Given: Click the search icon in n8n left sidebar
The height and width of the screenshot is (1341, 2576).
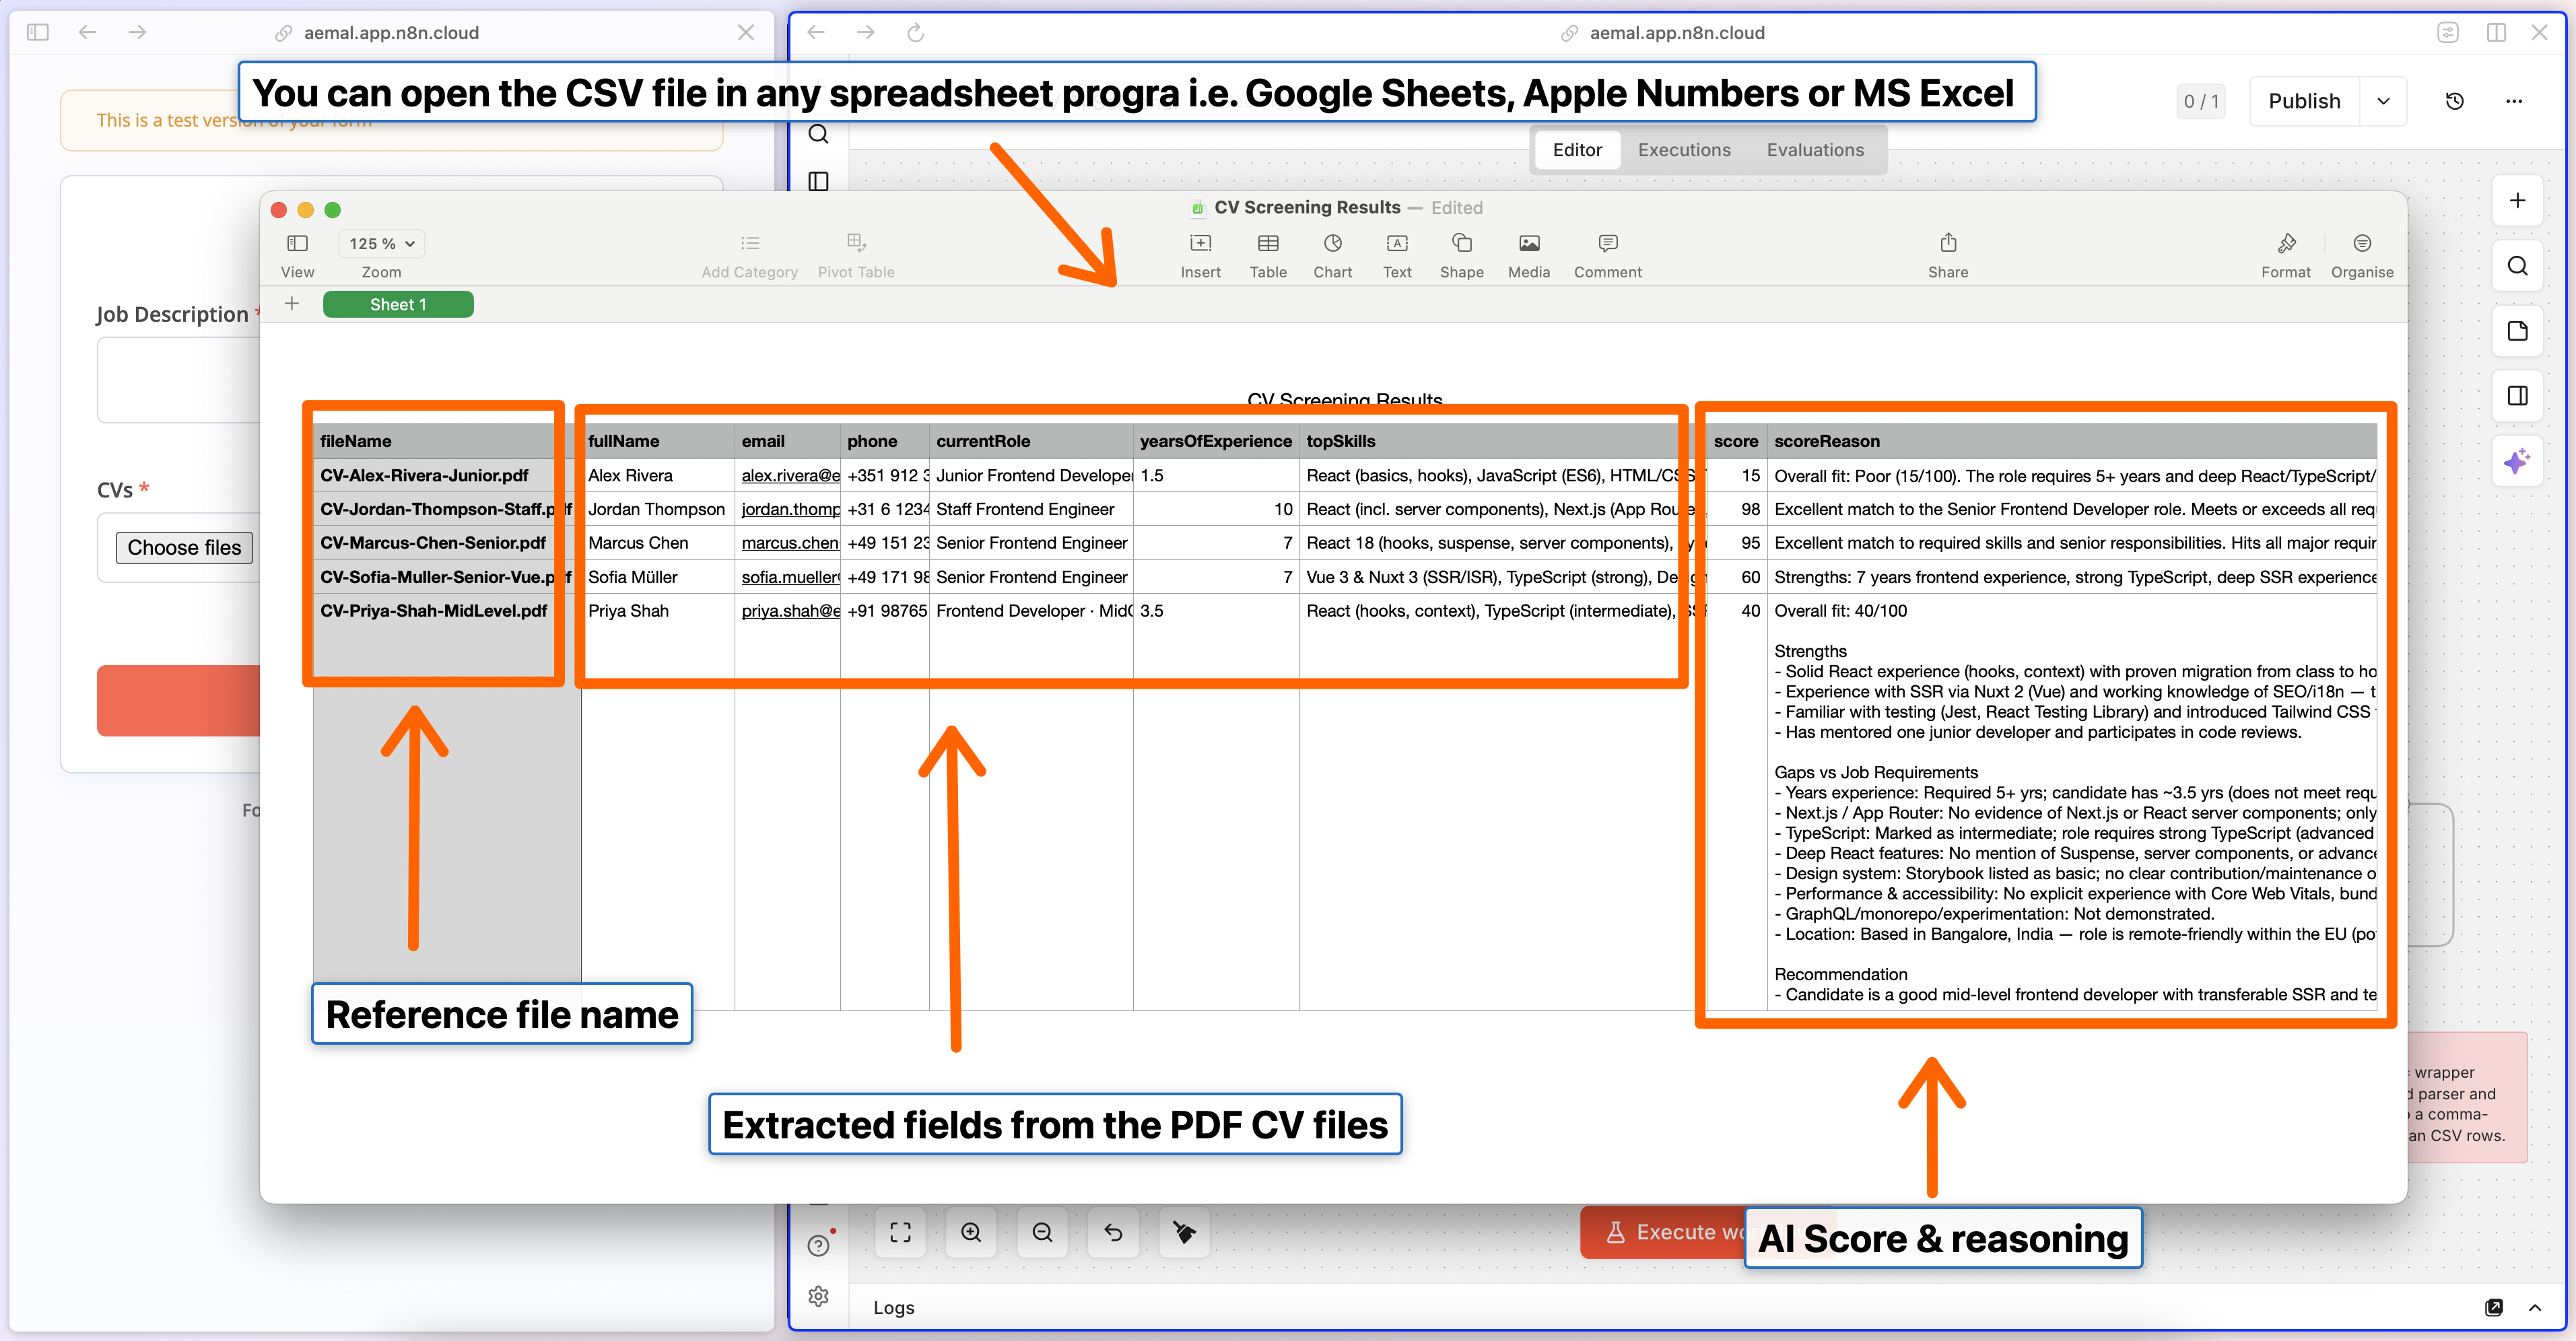Looking at the screenshot, I should (818, 134).
